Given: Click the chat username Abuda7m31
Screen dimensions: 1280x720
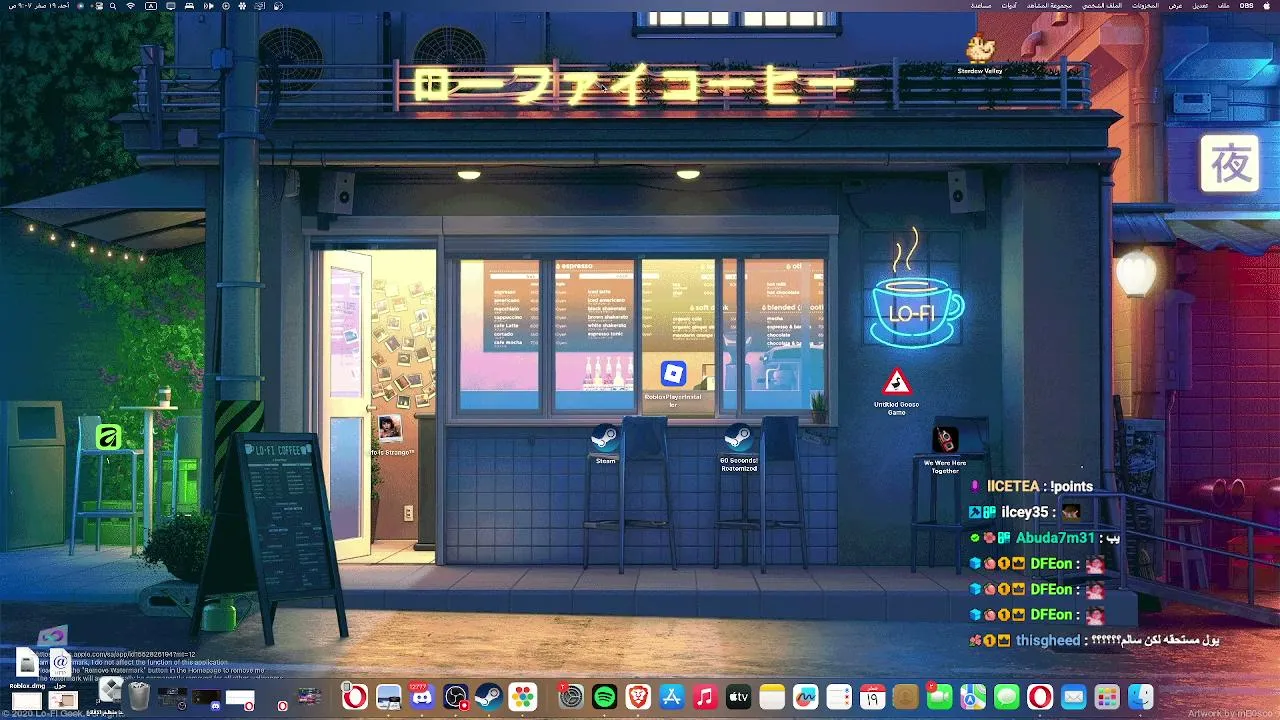Looking at the screenshot, I should pyautogui.click(x=1055, y=538).
